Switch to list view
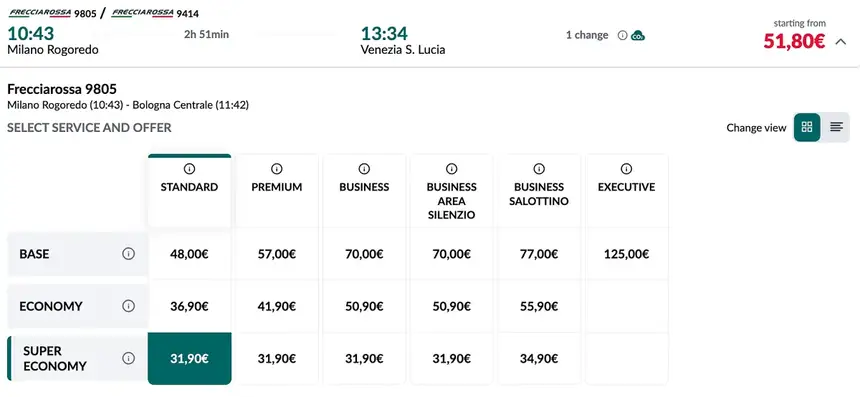This screenshot has height=397, width=860. click(836, 127)
